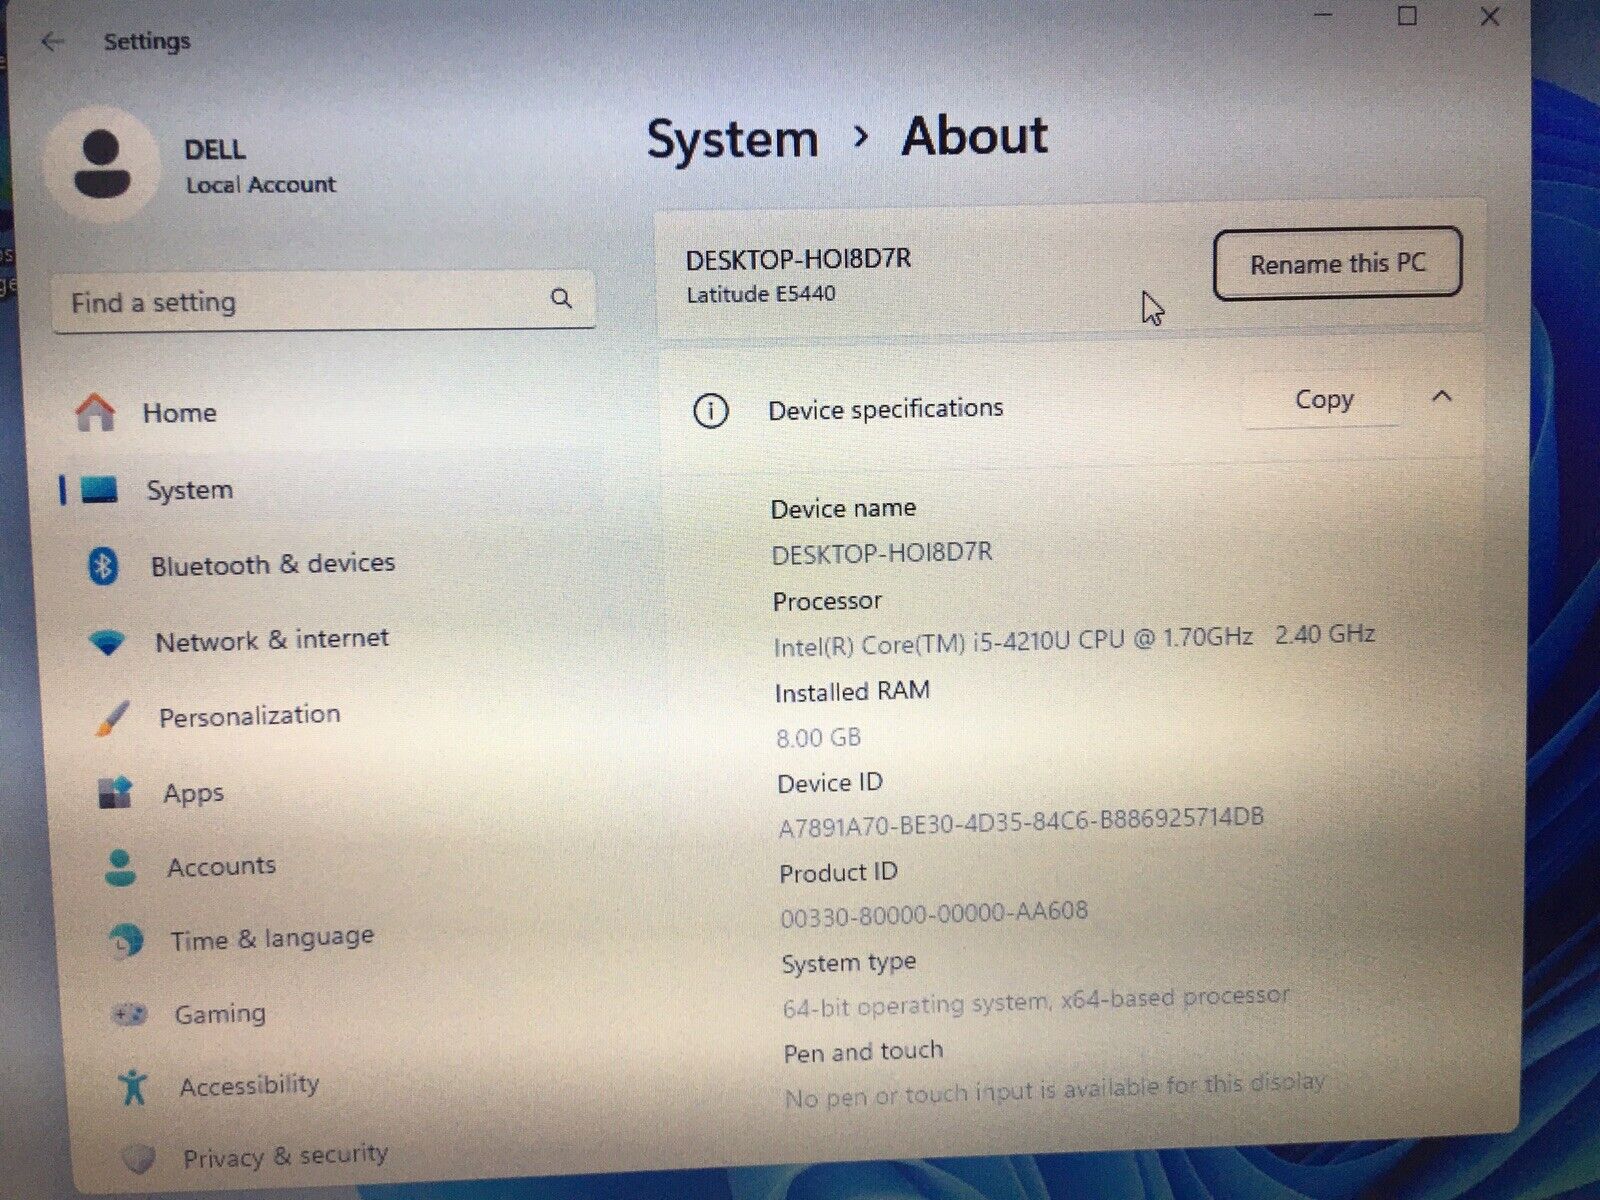Open Home via its house icon

(x=96, y=412)
